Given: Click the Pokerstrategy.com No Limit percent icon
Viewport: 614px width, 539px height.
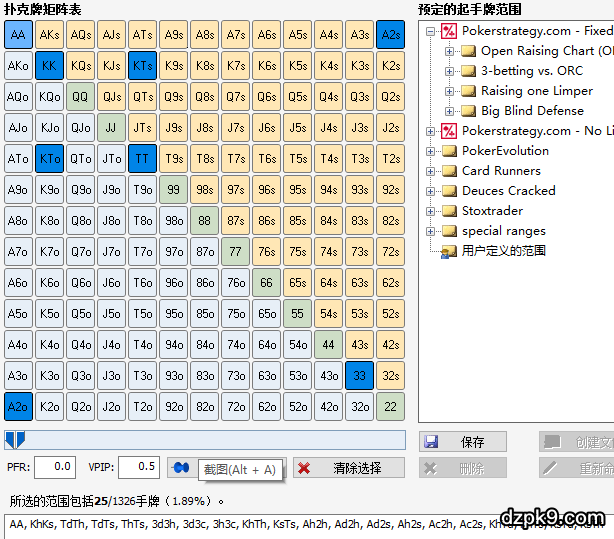Looking at the screenshot, I should click(449, 131).
